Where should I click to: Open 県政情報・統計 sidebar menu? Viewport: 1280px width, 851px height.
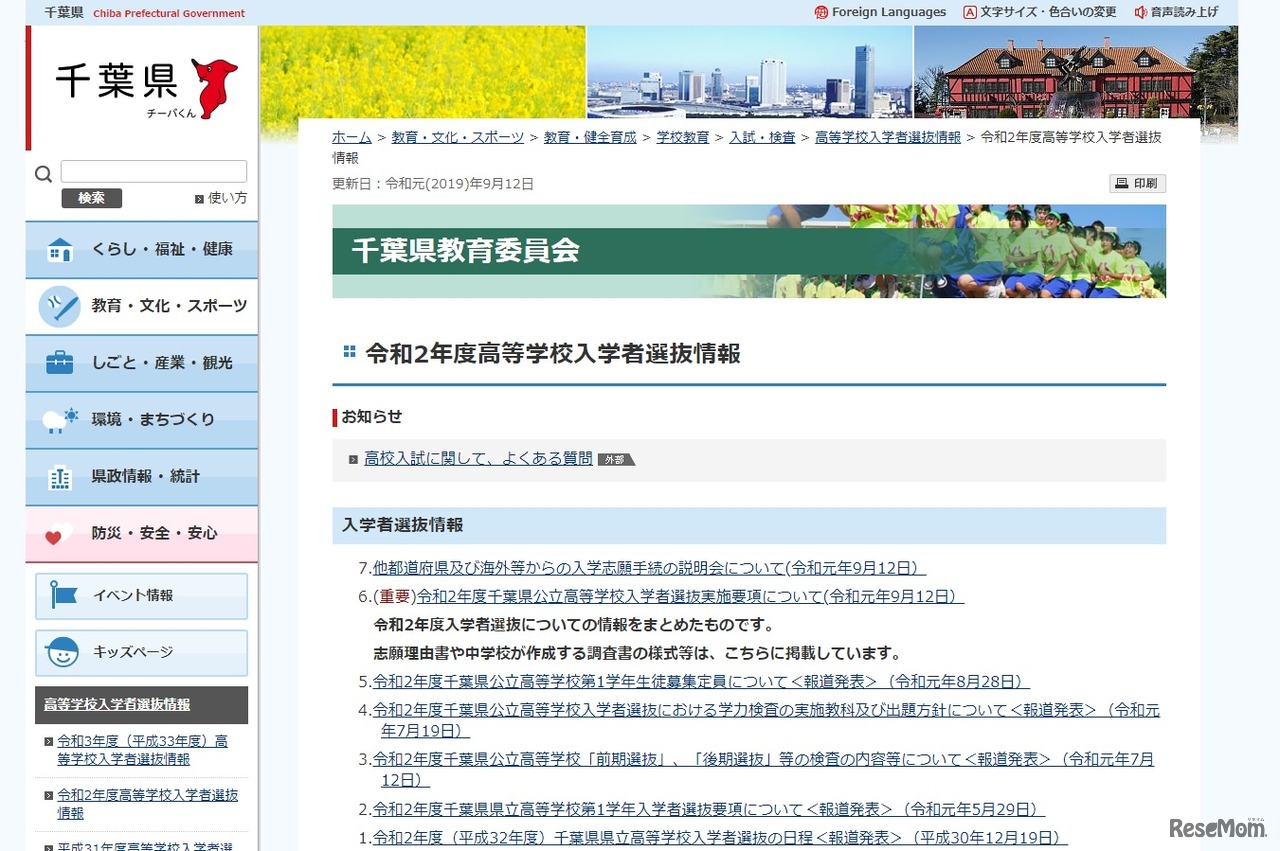coord(145,477)
